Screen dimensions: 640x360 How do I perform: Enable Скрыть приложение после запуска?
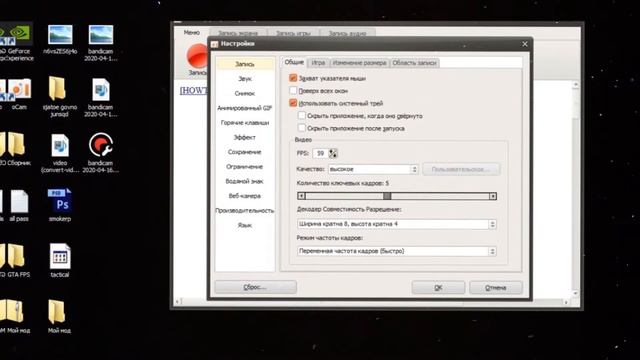[302, 128]
